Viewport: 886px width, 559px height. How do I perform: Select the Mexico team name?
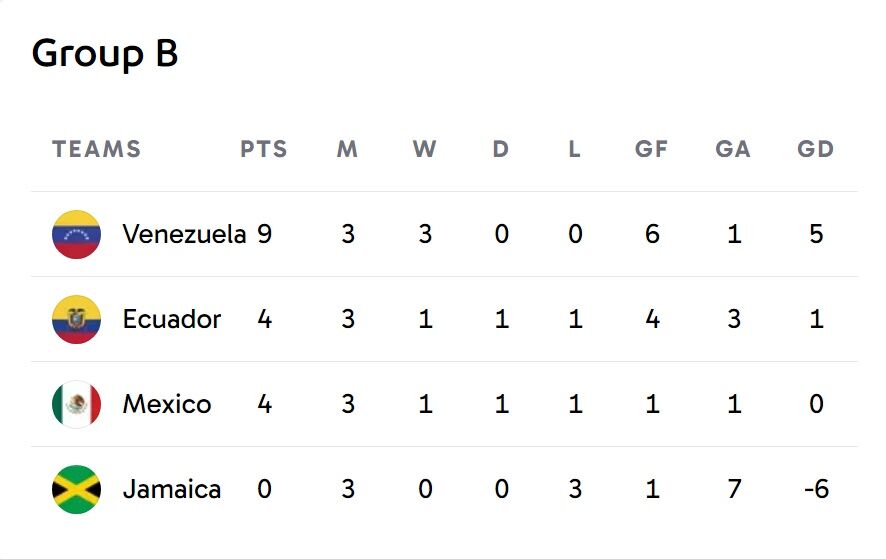(167, 404)
